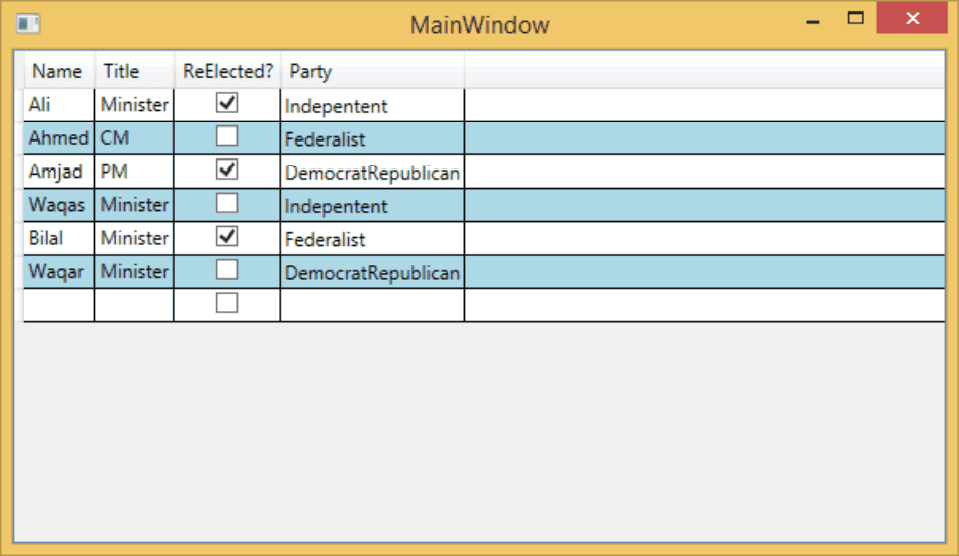The height and width of the screenshot is (556, 959).
Task: Open Party dropdown cell for Waqar
Action: click(x=372, y=272)
